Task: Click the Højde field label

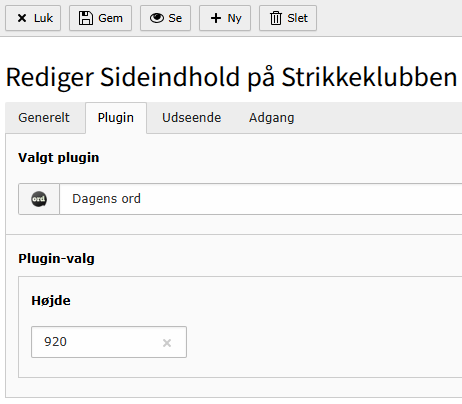Action: pyautogui.click(x=51, y=301)
